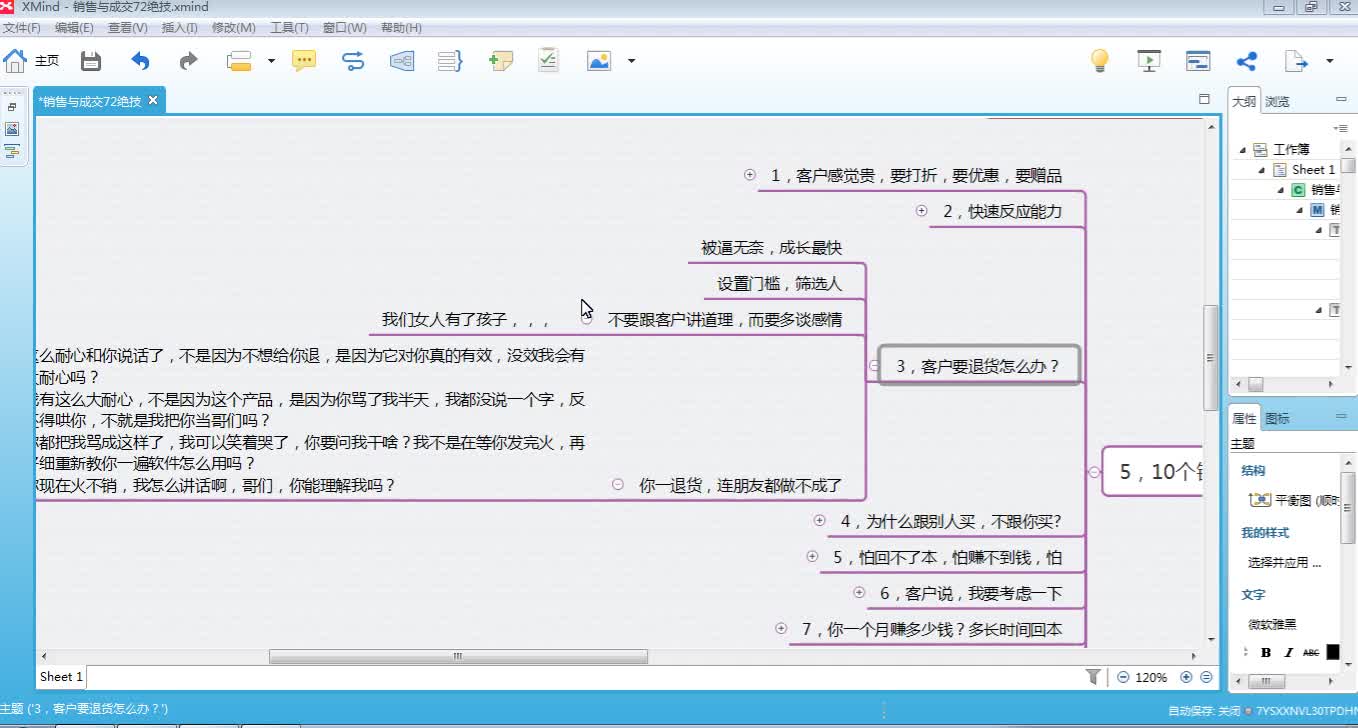1358x728 pixels.
Task: Collapse the 工作簿 tree node
Action: click(x=1243, y=150)
